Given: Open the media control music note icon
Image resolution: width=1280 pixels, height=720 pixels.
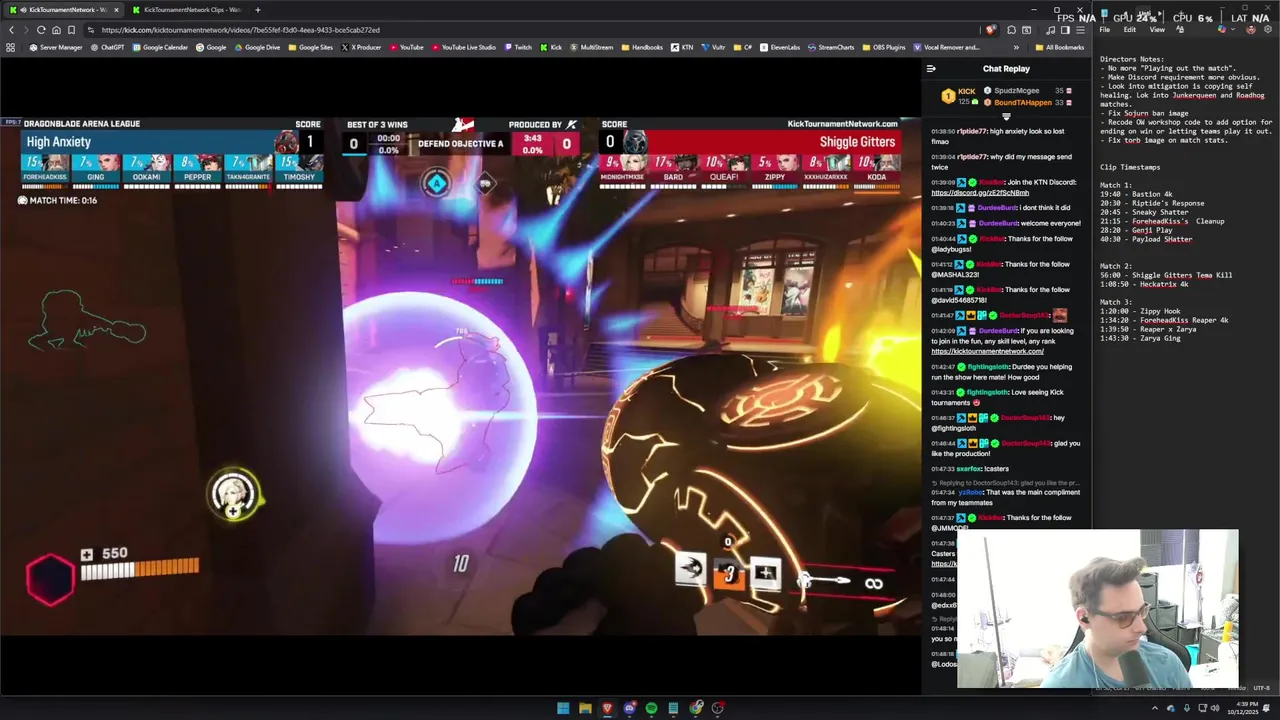Looking at the screenshot, I should click(1050, 30).
